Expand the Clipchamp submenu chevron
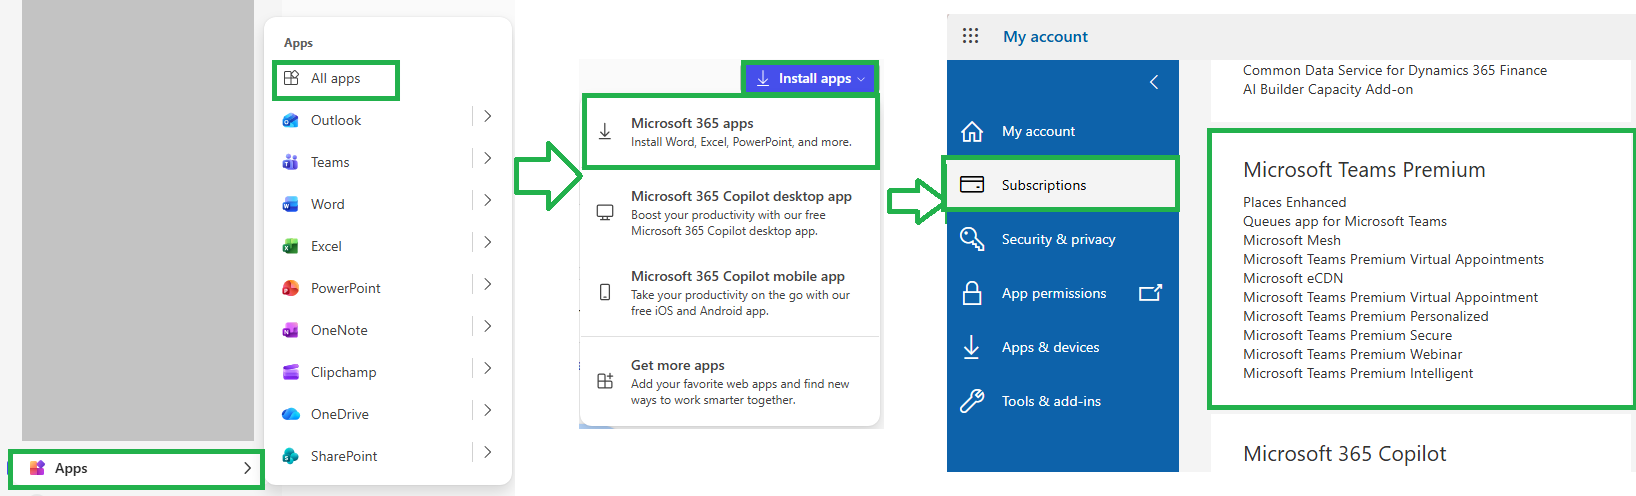This screenshot has width=1636, height=496. pyautogui.click(x=487, y=368)
